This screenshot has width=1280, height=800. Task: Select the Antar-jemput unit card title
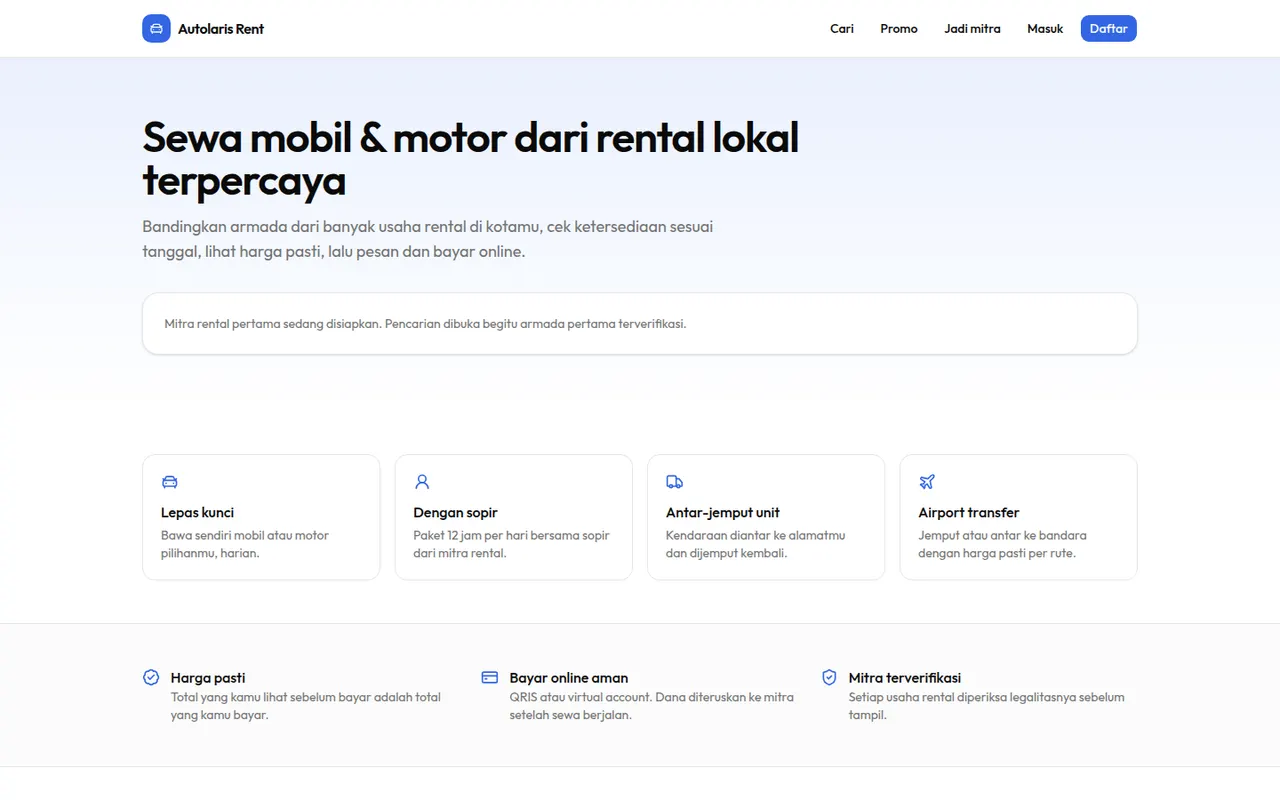tap(723, 513)
